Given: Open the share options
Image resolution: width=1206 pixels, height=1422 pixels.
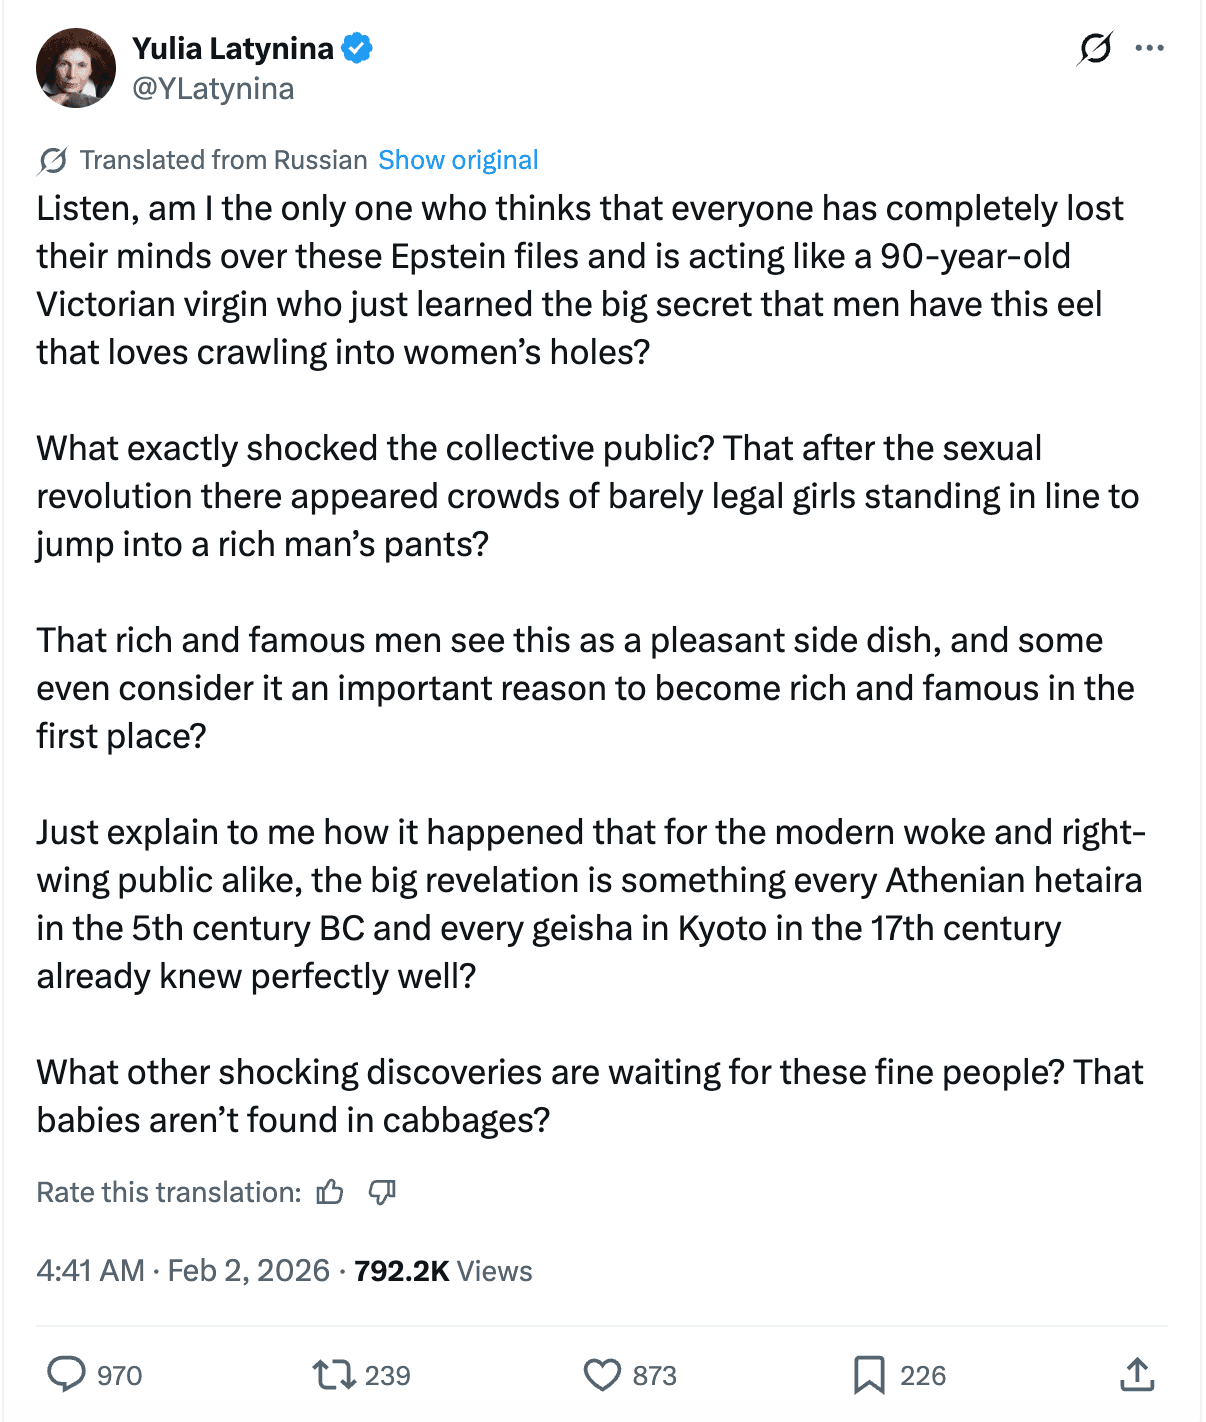Looking at the screenshot, I should tap(1138, 1375).
